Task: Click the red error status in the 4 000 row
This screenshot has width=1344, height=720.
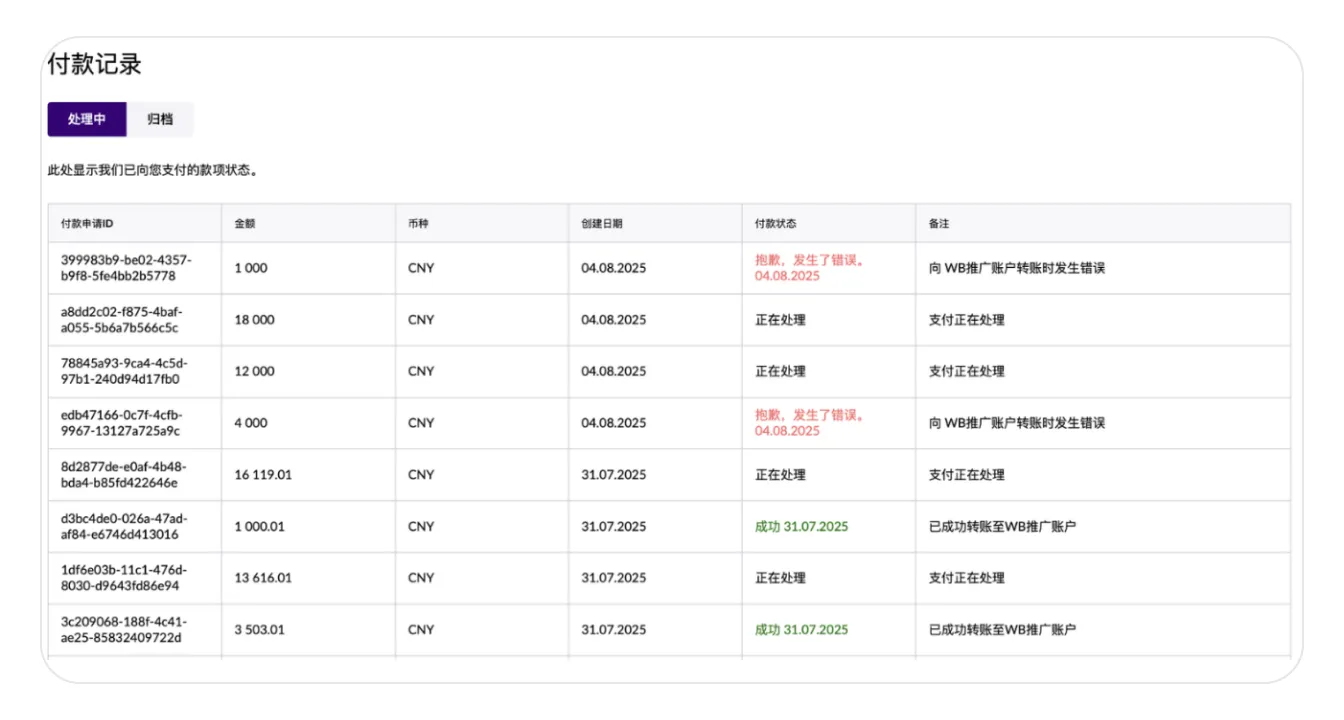Action: pyautogui.click(x=810, y=423)
